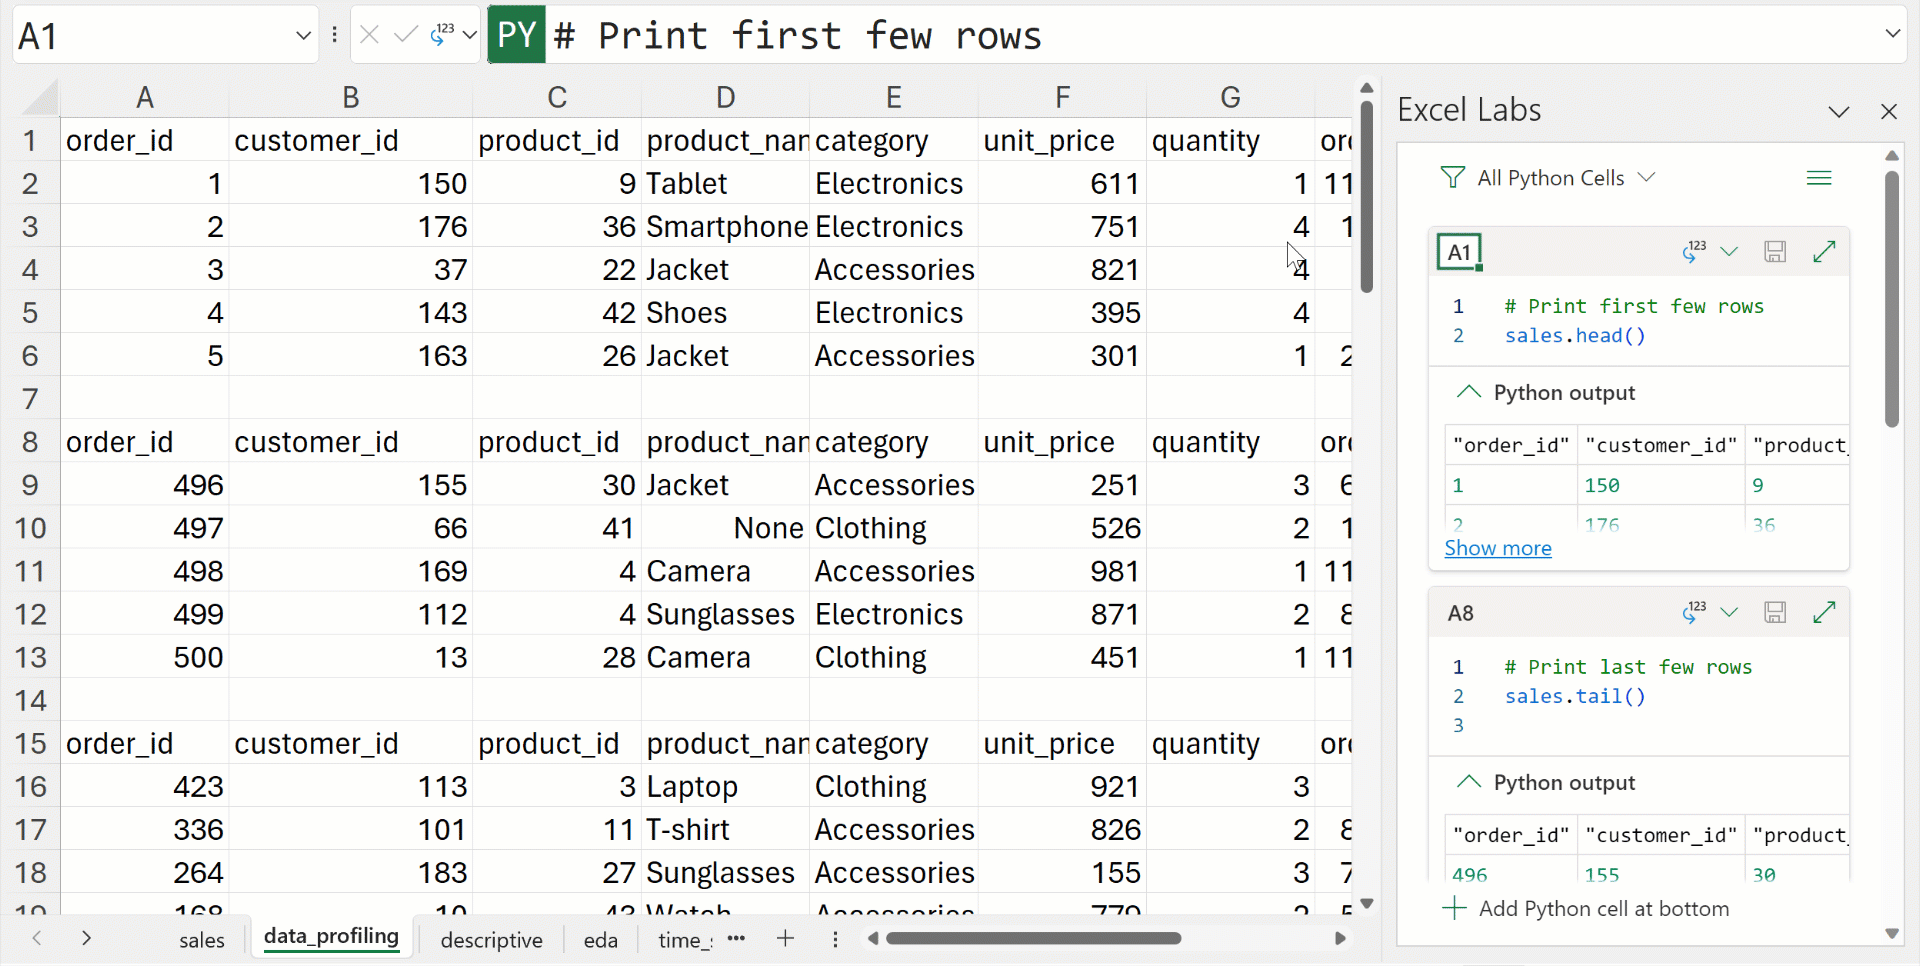Open the Name Box dropdown
The width and height of the screenshot is (1920, 966).
tap(303, 34)
